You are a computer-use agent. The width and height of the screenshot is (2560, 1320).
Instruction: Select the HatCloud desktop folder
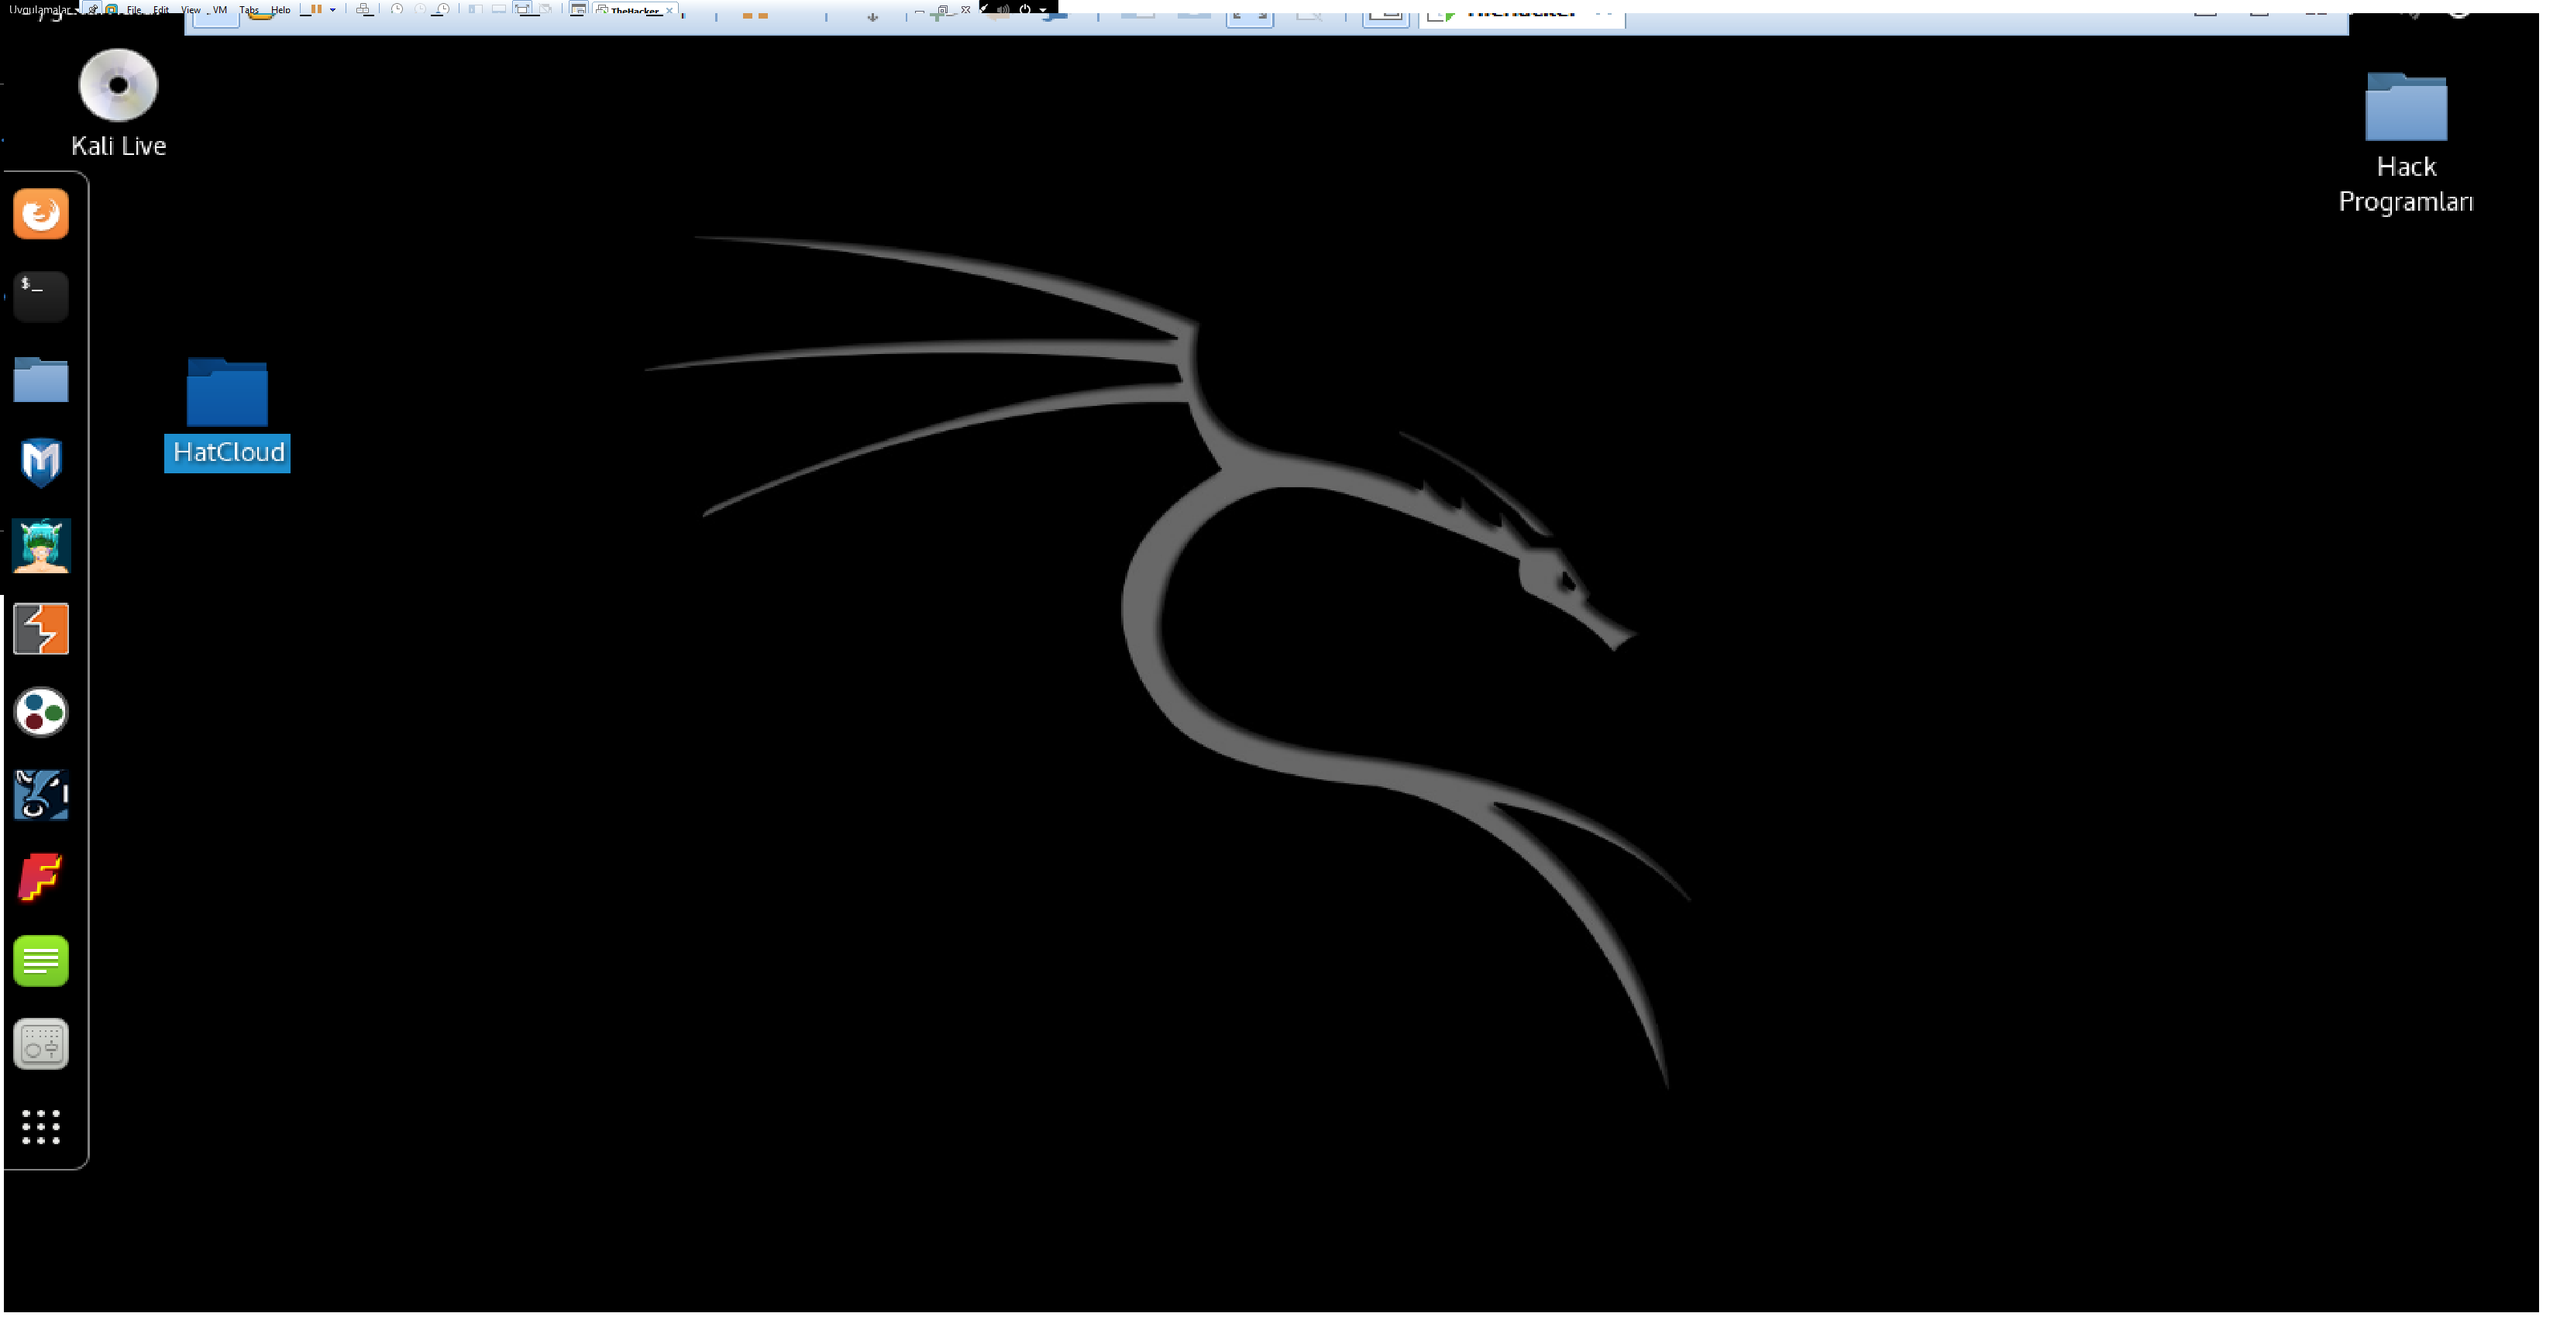(x=227, y=414)
